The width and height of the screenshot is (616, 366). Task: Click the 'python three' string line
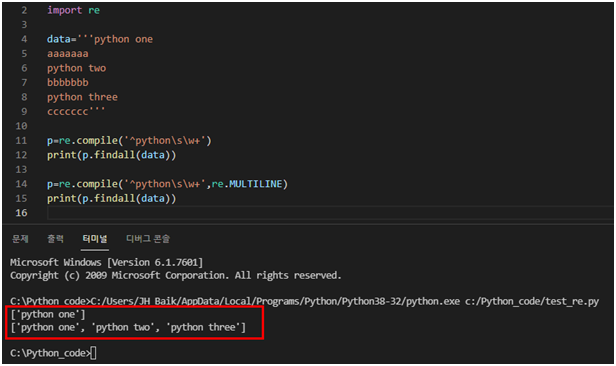[x=82, y=97]
